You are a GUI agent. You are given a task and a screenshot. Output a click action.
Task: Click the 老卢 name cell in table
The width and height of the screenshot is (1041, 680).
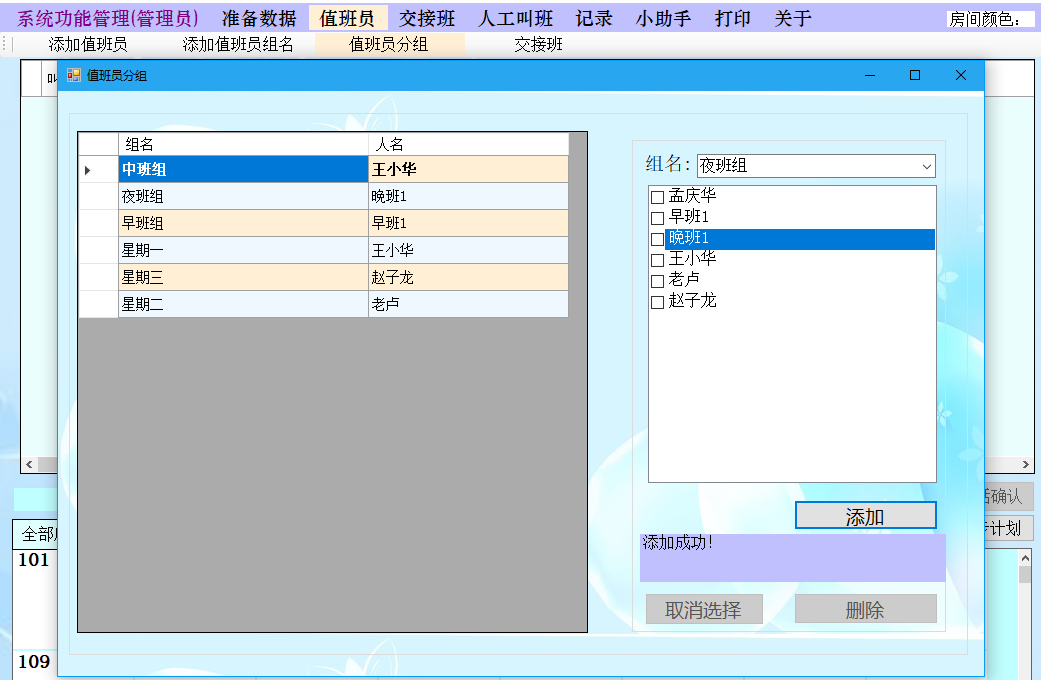[x=469, y=304]
